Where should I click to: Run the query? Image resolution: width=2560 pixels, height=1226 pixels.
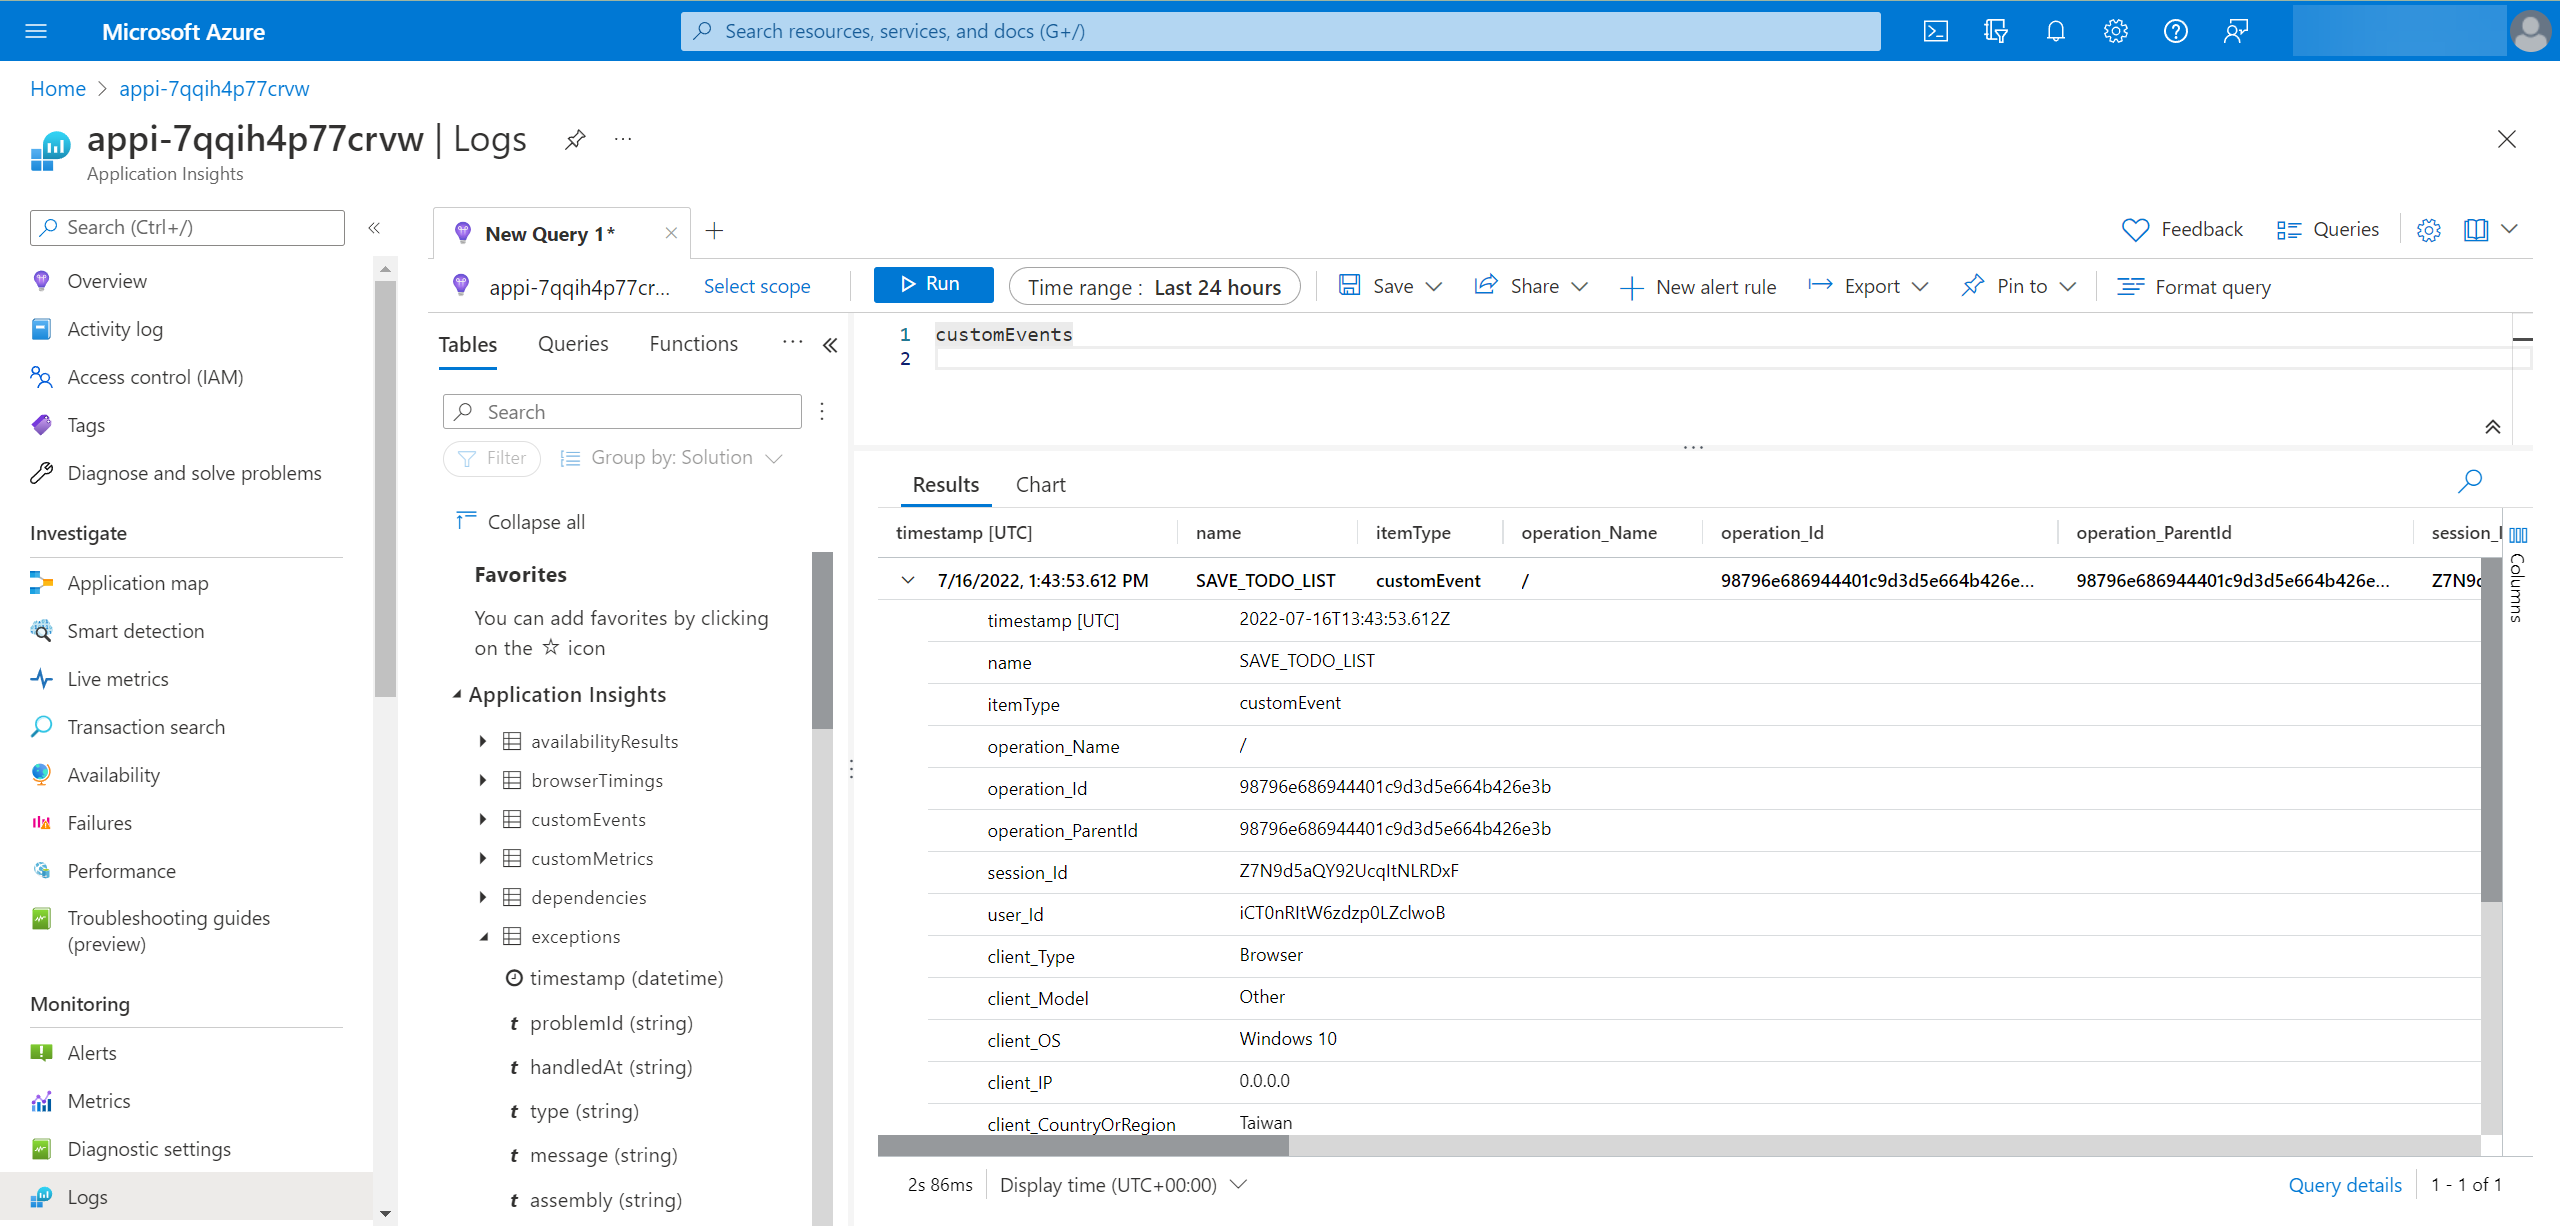pyautogui.click(x=933, y=284)
